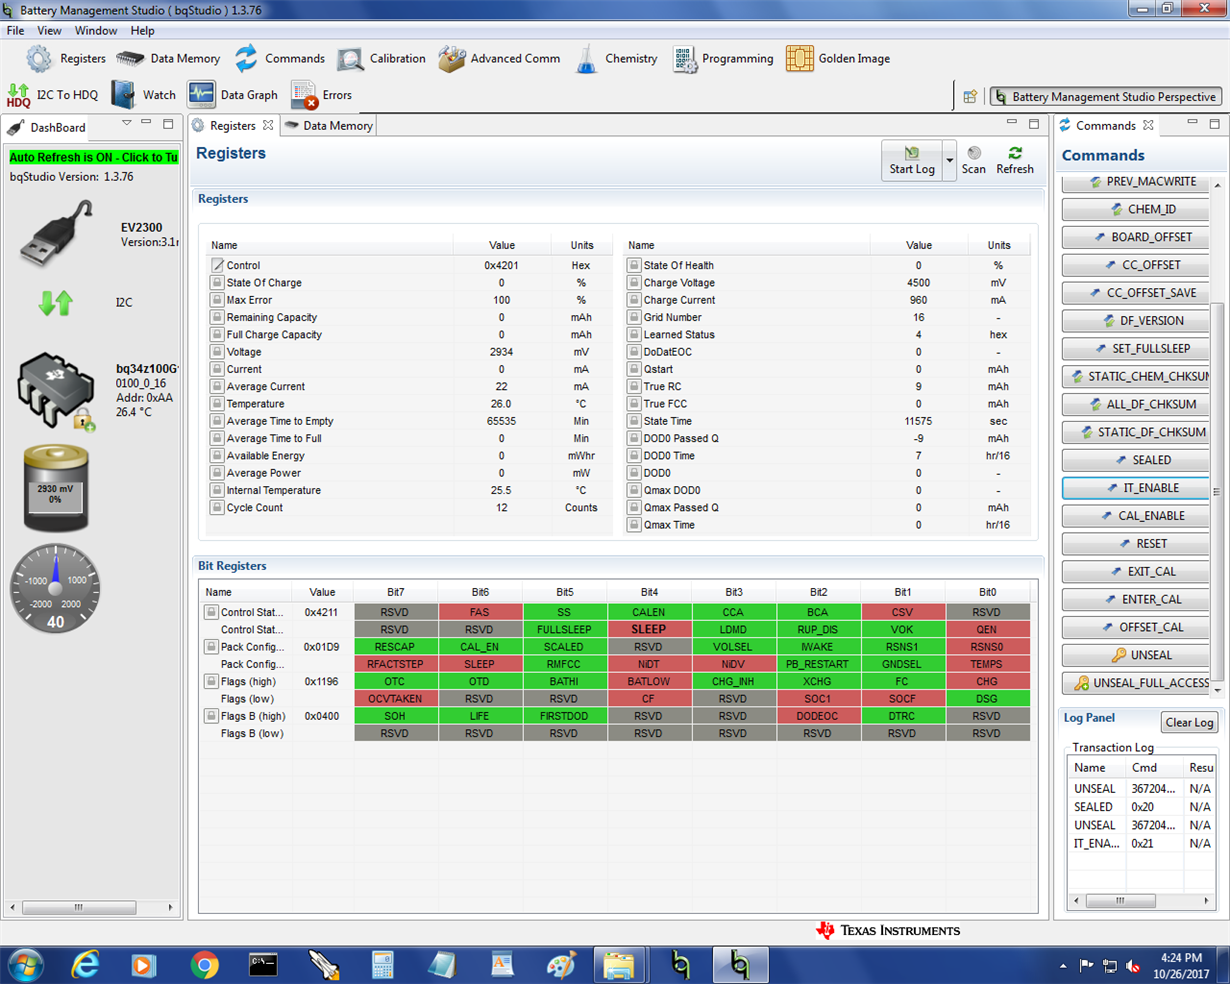This screenshot has width=1230, height=984.
Task: Open the Help menu
Action: [x=143, y=31]
